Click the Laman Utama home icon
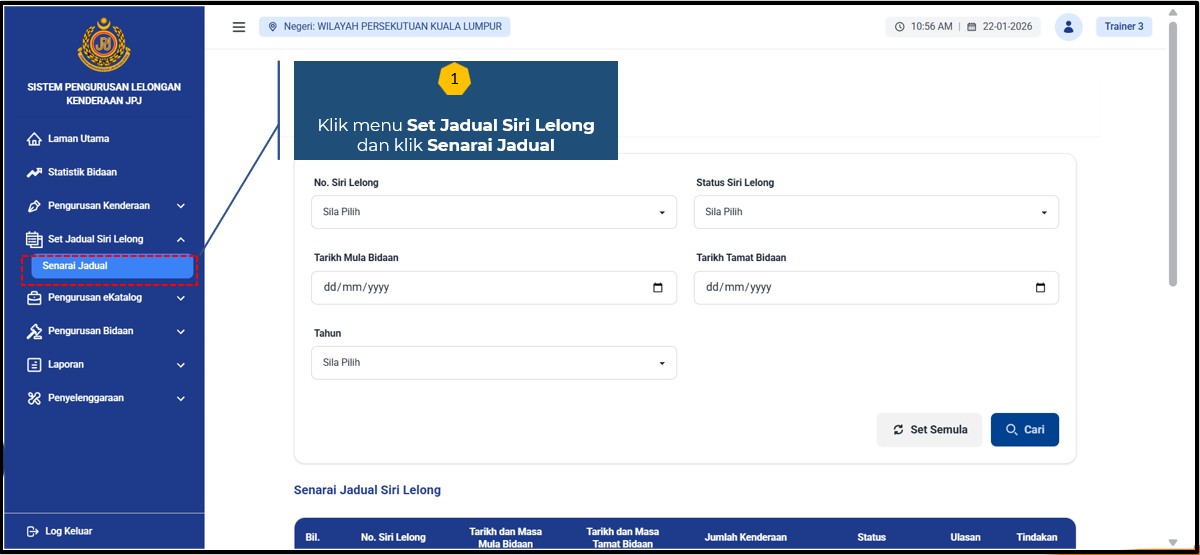 (34, 139)
